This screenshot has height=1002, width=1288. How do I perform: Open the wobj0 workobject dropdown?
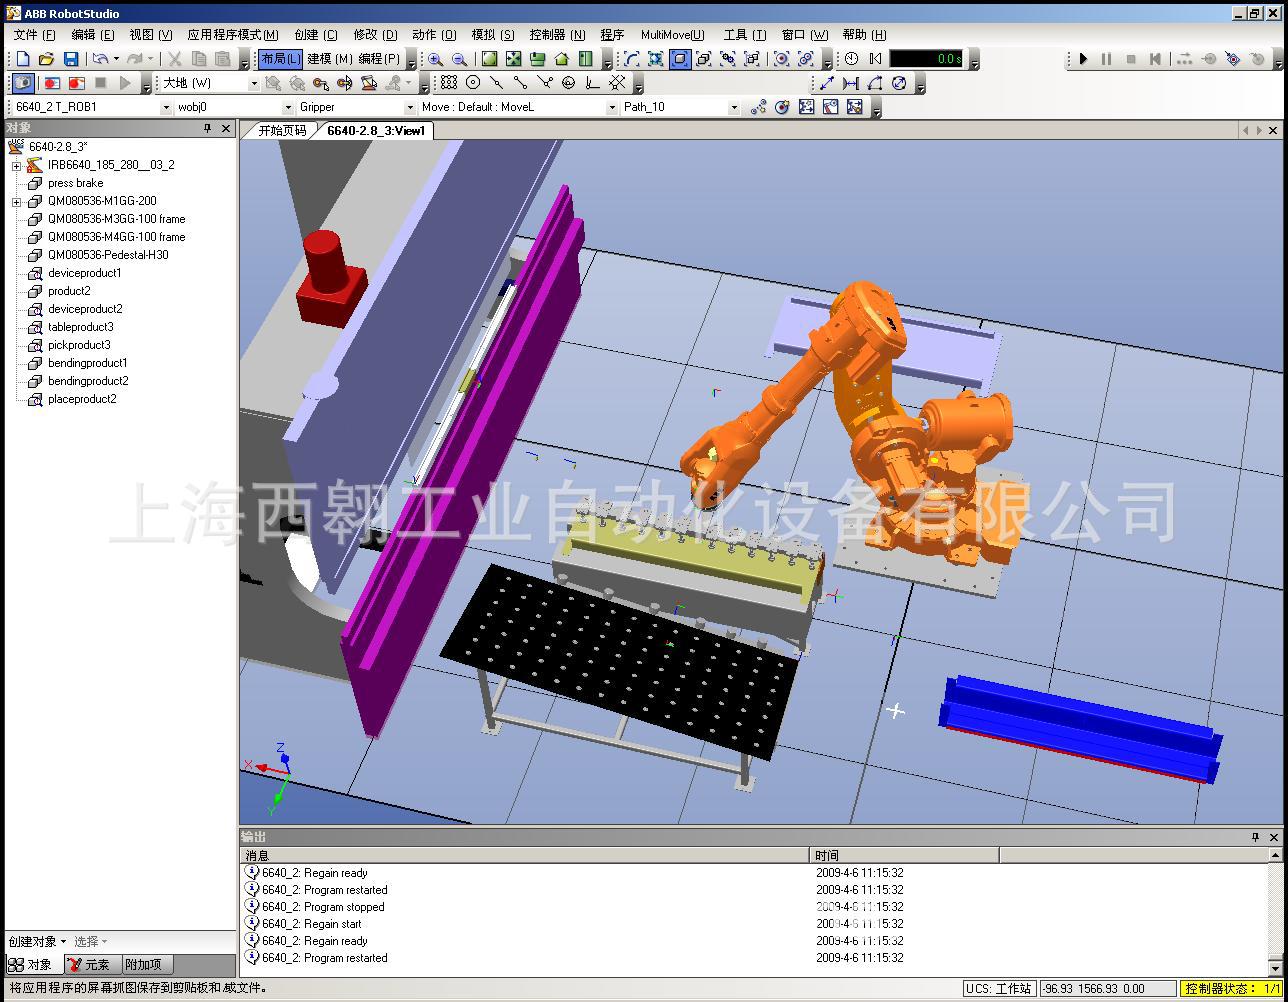tap(289, 107)
